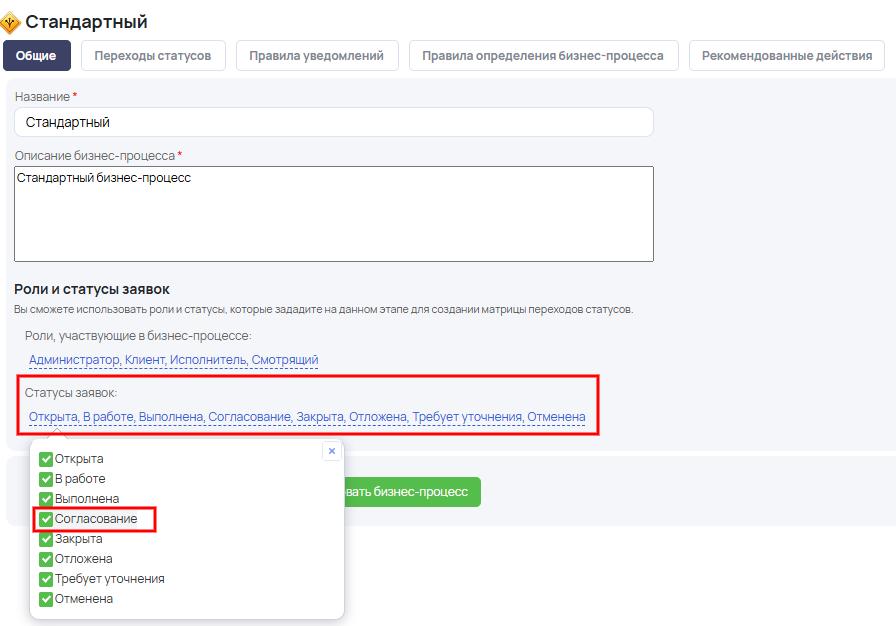The image size is (896, 626).
Task: Open Правила определения бизнес-процесса tab
Action: pyautogui.click(x=543, y=56)
